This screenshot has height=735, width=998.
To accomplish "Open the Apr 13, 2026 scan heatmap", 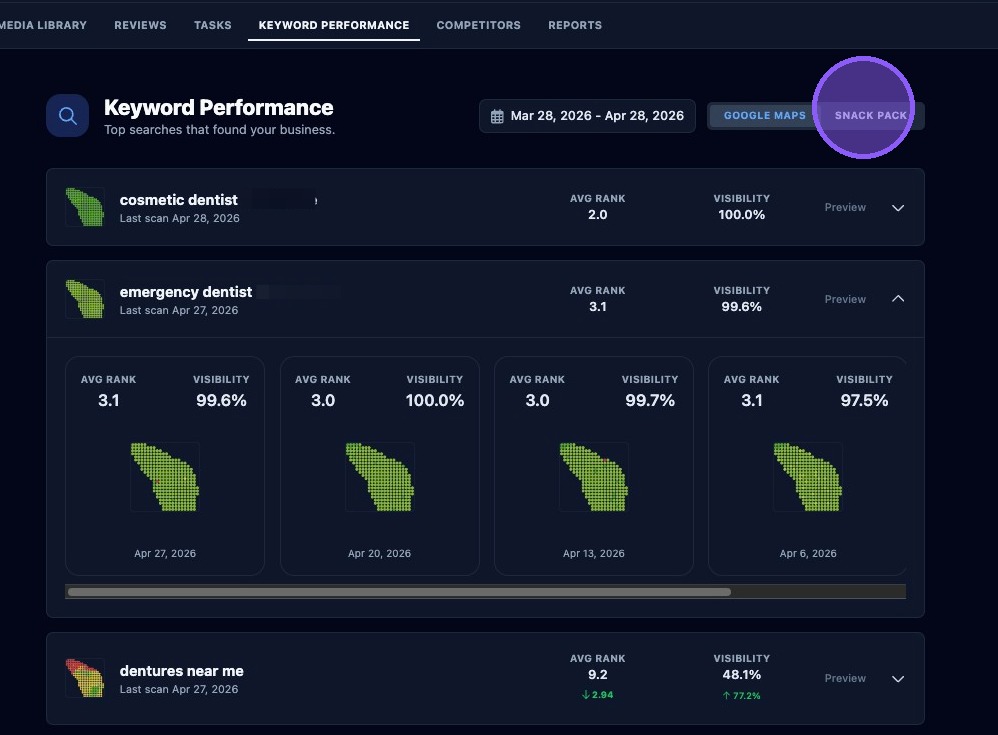I will tap(594, 477).
